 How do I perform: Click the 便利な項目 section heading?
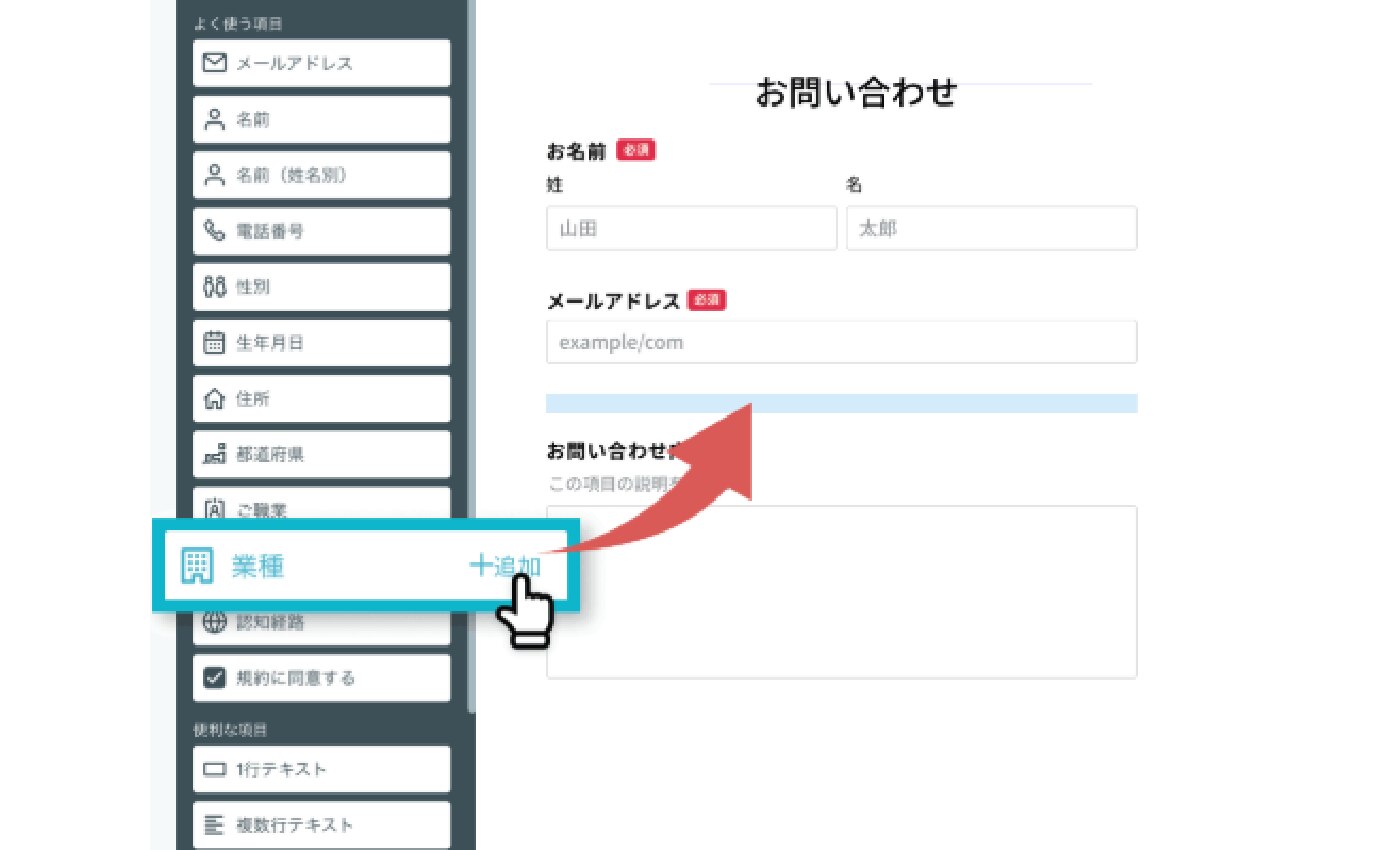point(231,729)
